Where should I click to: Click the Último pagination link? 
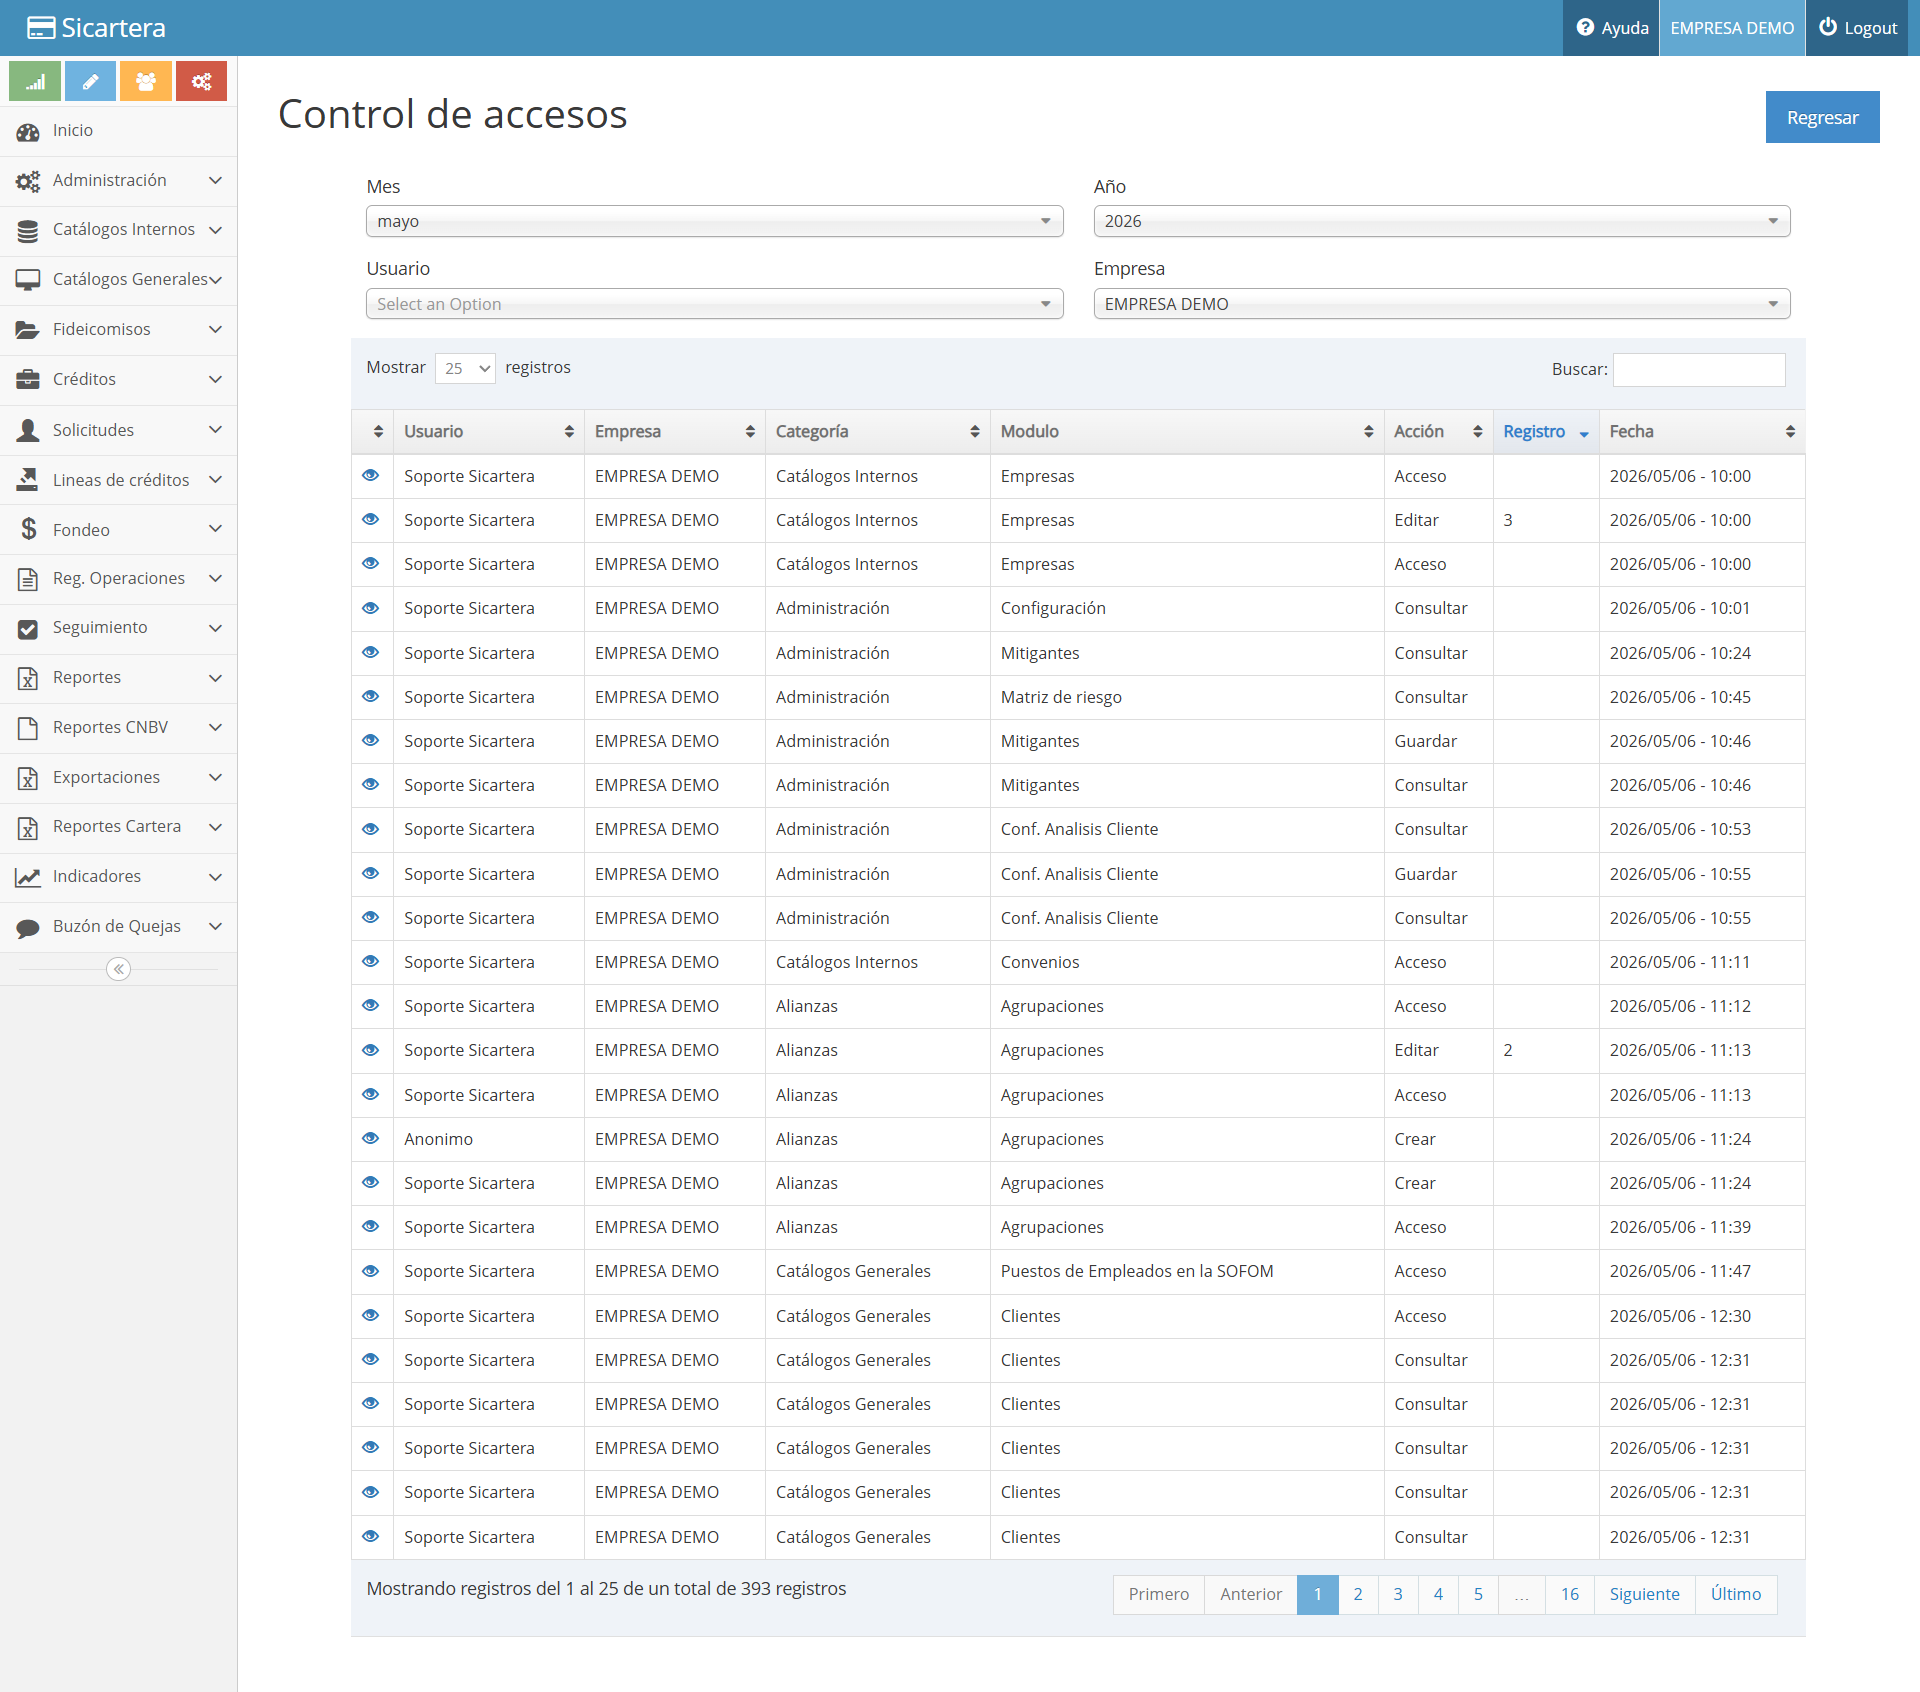1735,1594
